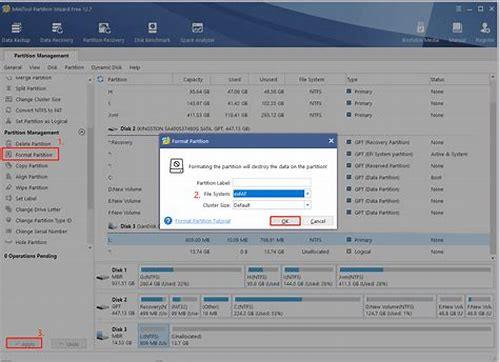Open the title bar menu icon
Image resolution: width=500 pixels, height=362 pixels.
459,9
